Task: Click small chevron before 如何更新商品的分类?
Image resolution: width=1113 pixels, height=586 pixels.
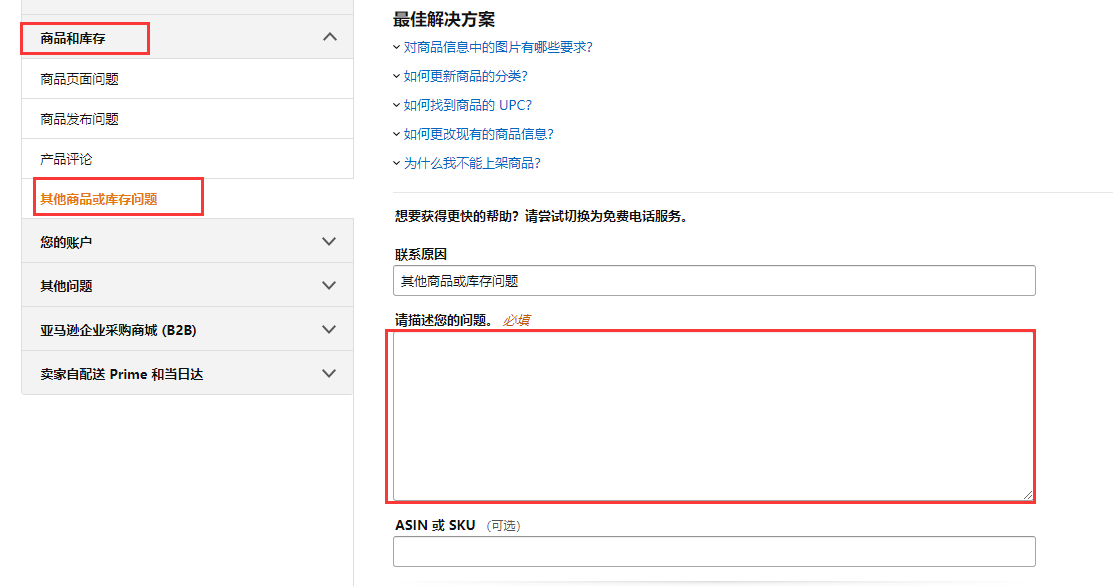Action: 397,76
